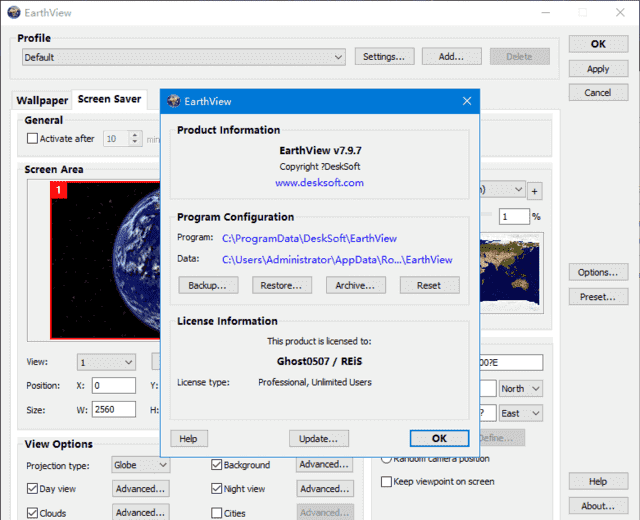Toggle the Background checkbox
640x520 pixels.
point(217,464)
